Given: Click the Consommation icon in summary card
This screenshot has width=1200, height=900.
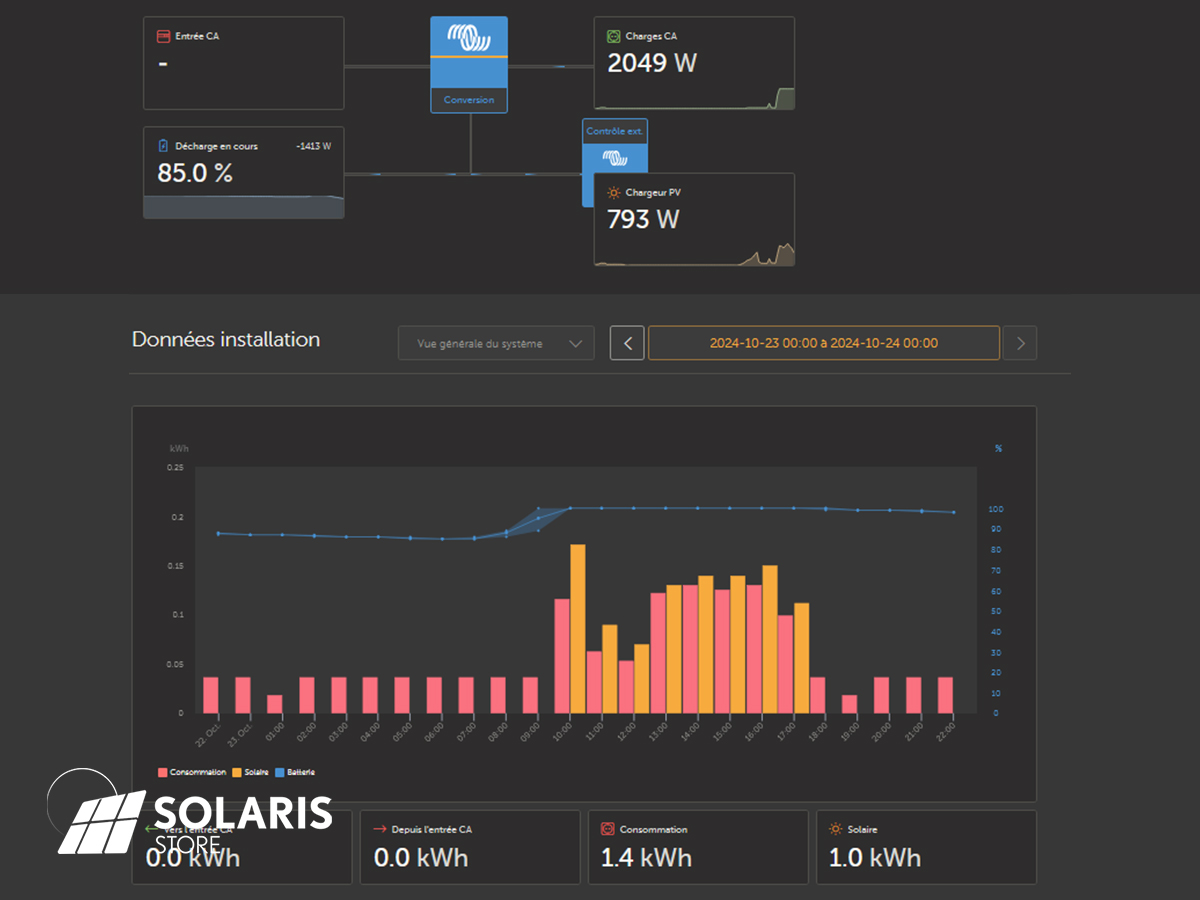Looking at the screenshot, I should pos(607,829).
